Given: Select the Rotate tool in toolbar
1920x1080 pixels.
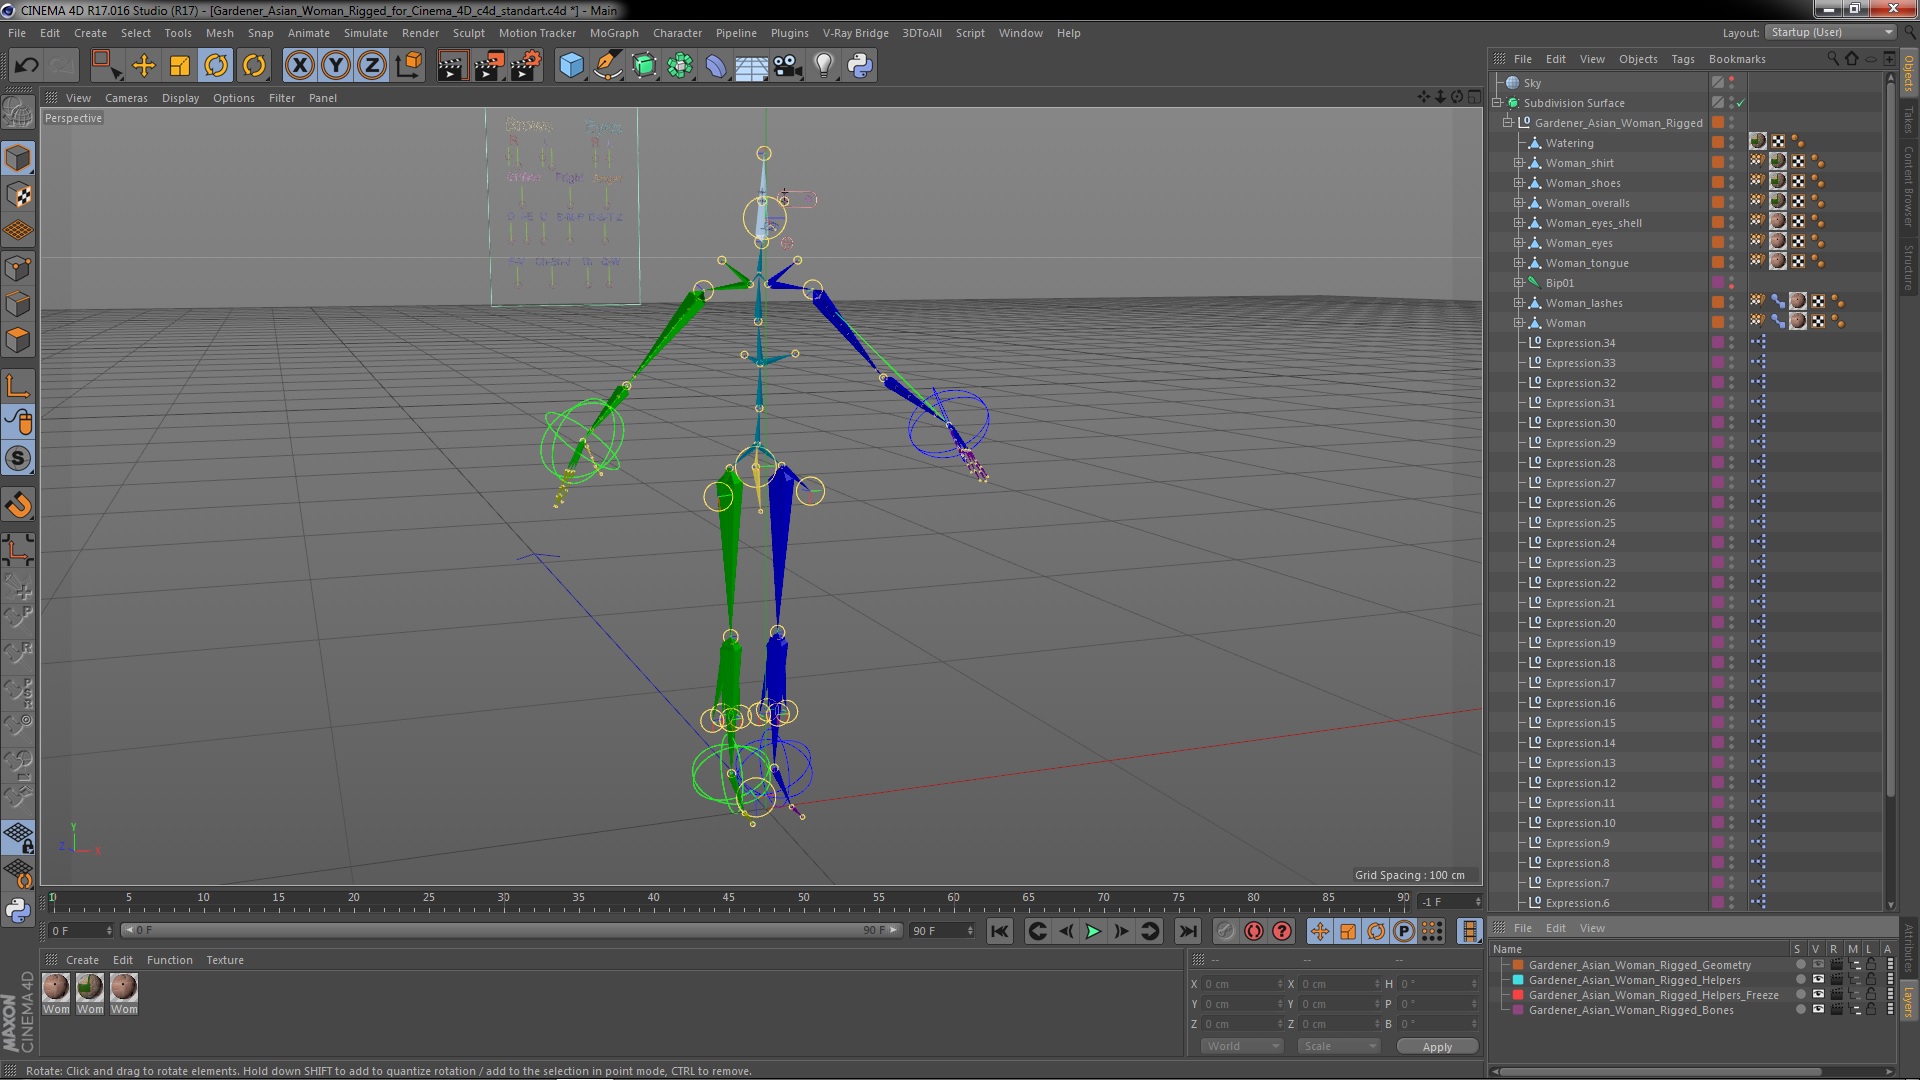Looking at the screenshot, I should point(216,66).
